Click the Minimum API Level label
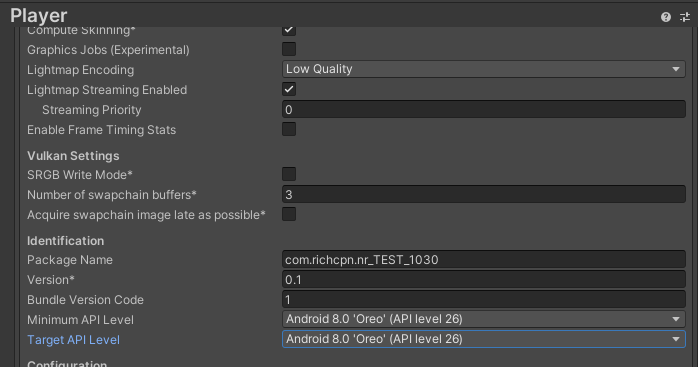This screenshot has width=698, height=367. pyautogui.click(x=80, y=320)
